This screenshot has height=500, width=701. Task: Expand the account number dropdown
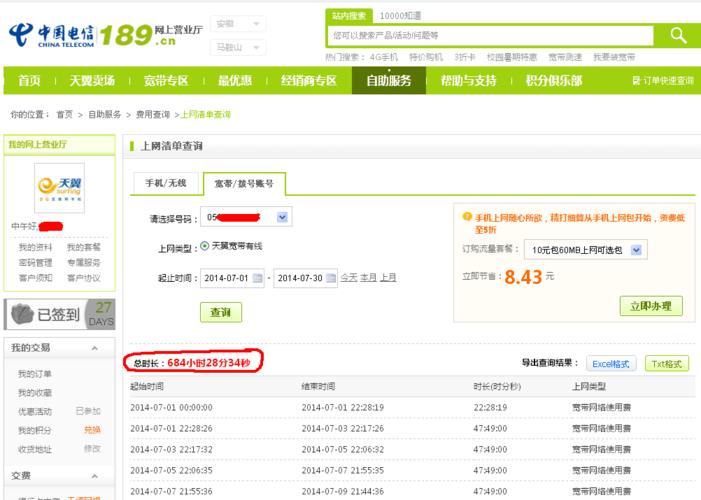(x=283, y=217)
